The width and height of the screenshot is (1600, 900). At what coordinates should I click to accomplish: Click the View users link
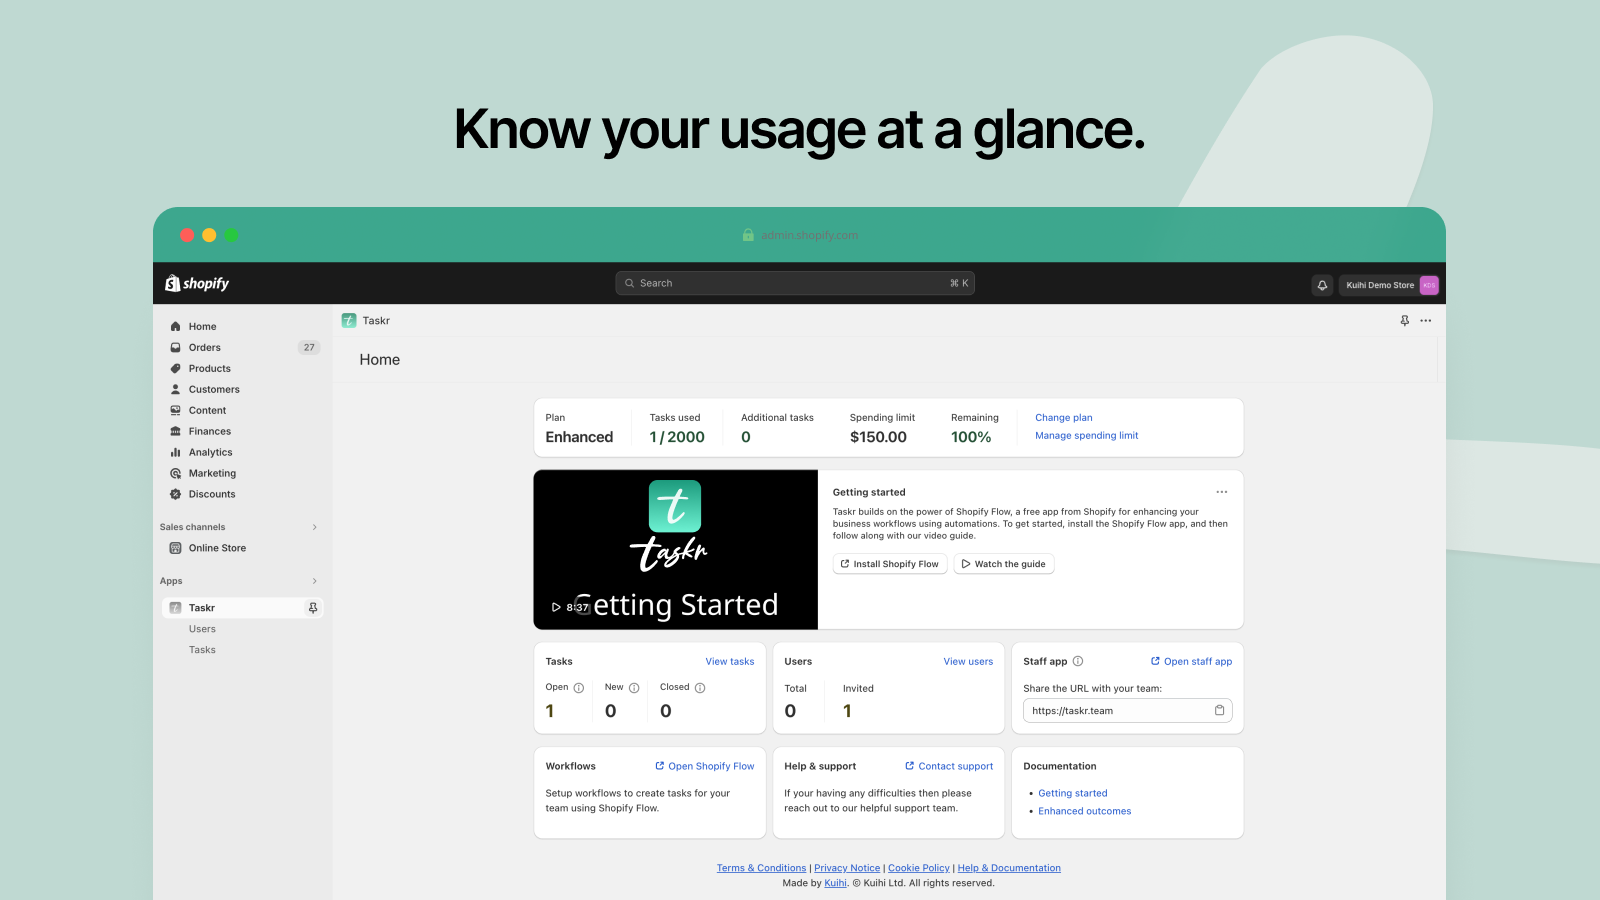pos(969,662)
